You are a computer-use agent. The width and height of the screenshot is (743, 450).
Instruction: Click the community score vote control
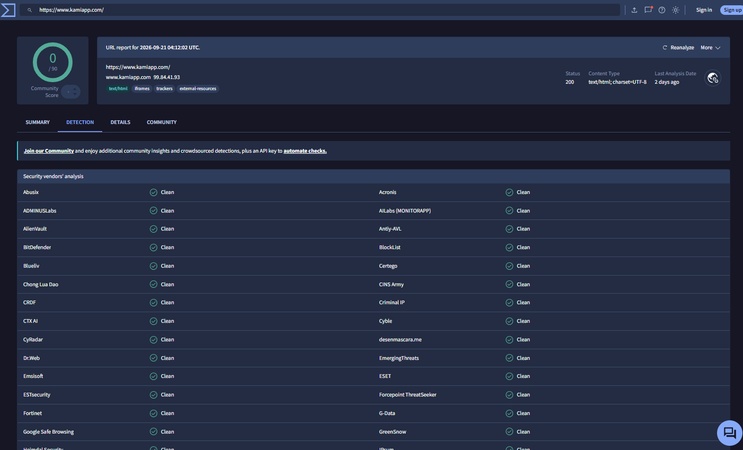(x=71, y=91)
